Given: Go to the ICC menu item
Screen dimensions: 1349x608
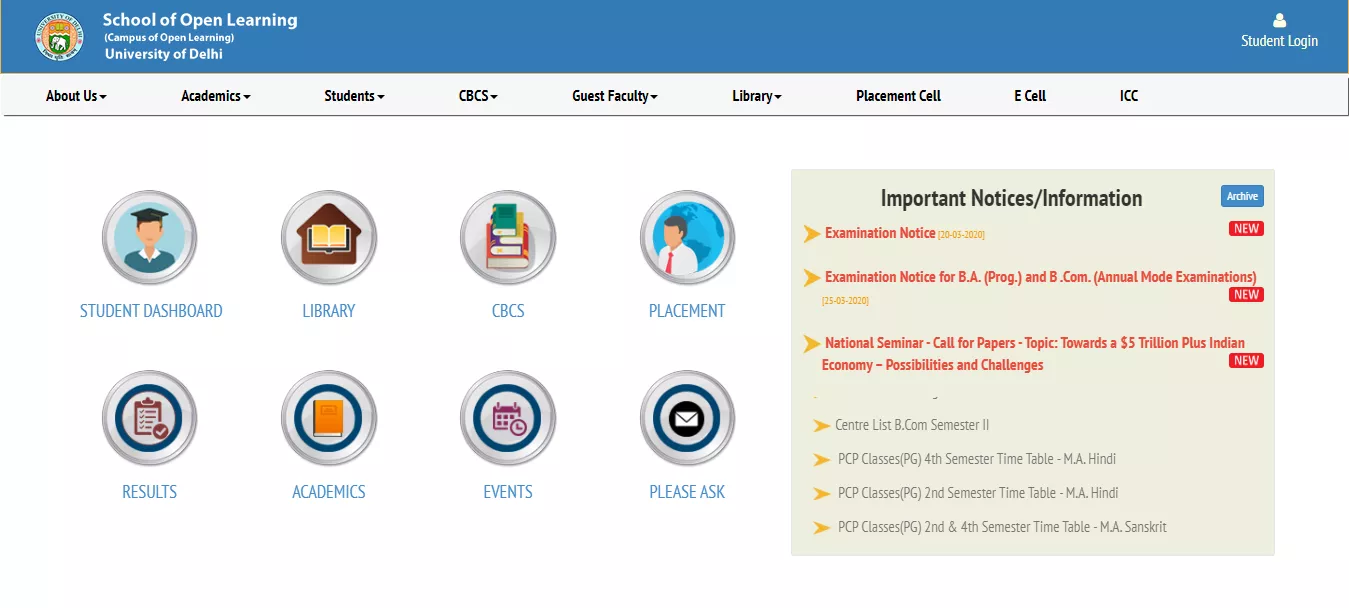Looking at the screenshot, I should pyautogui.click(x=1129, y=96).
